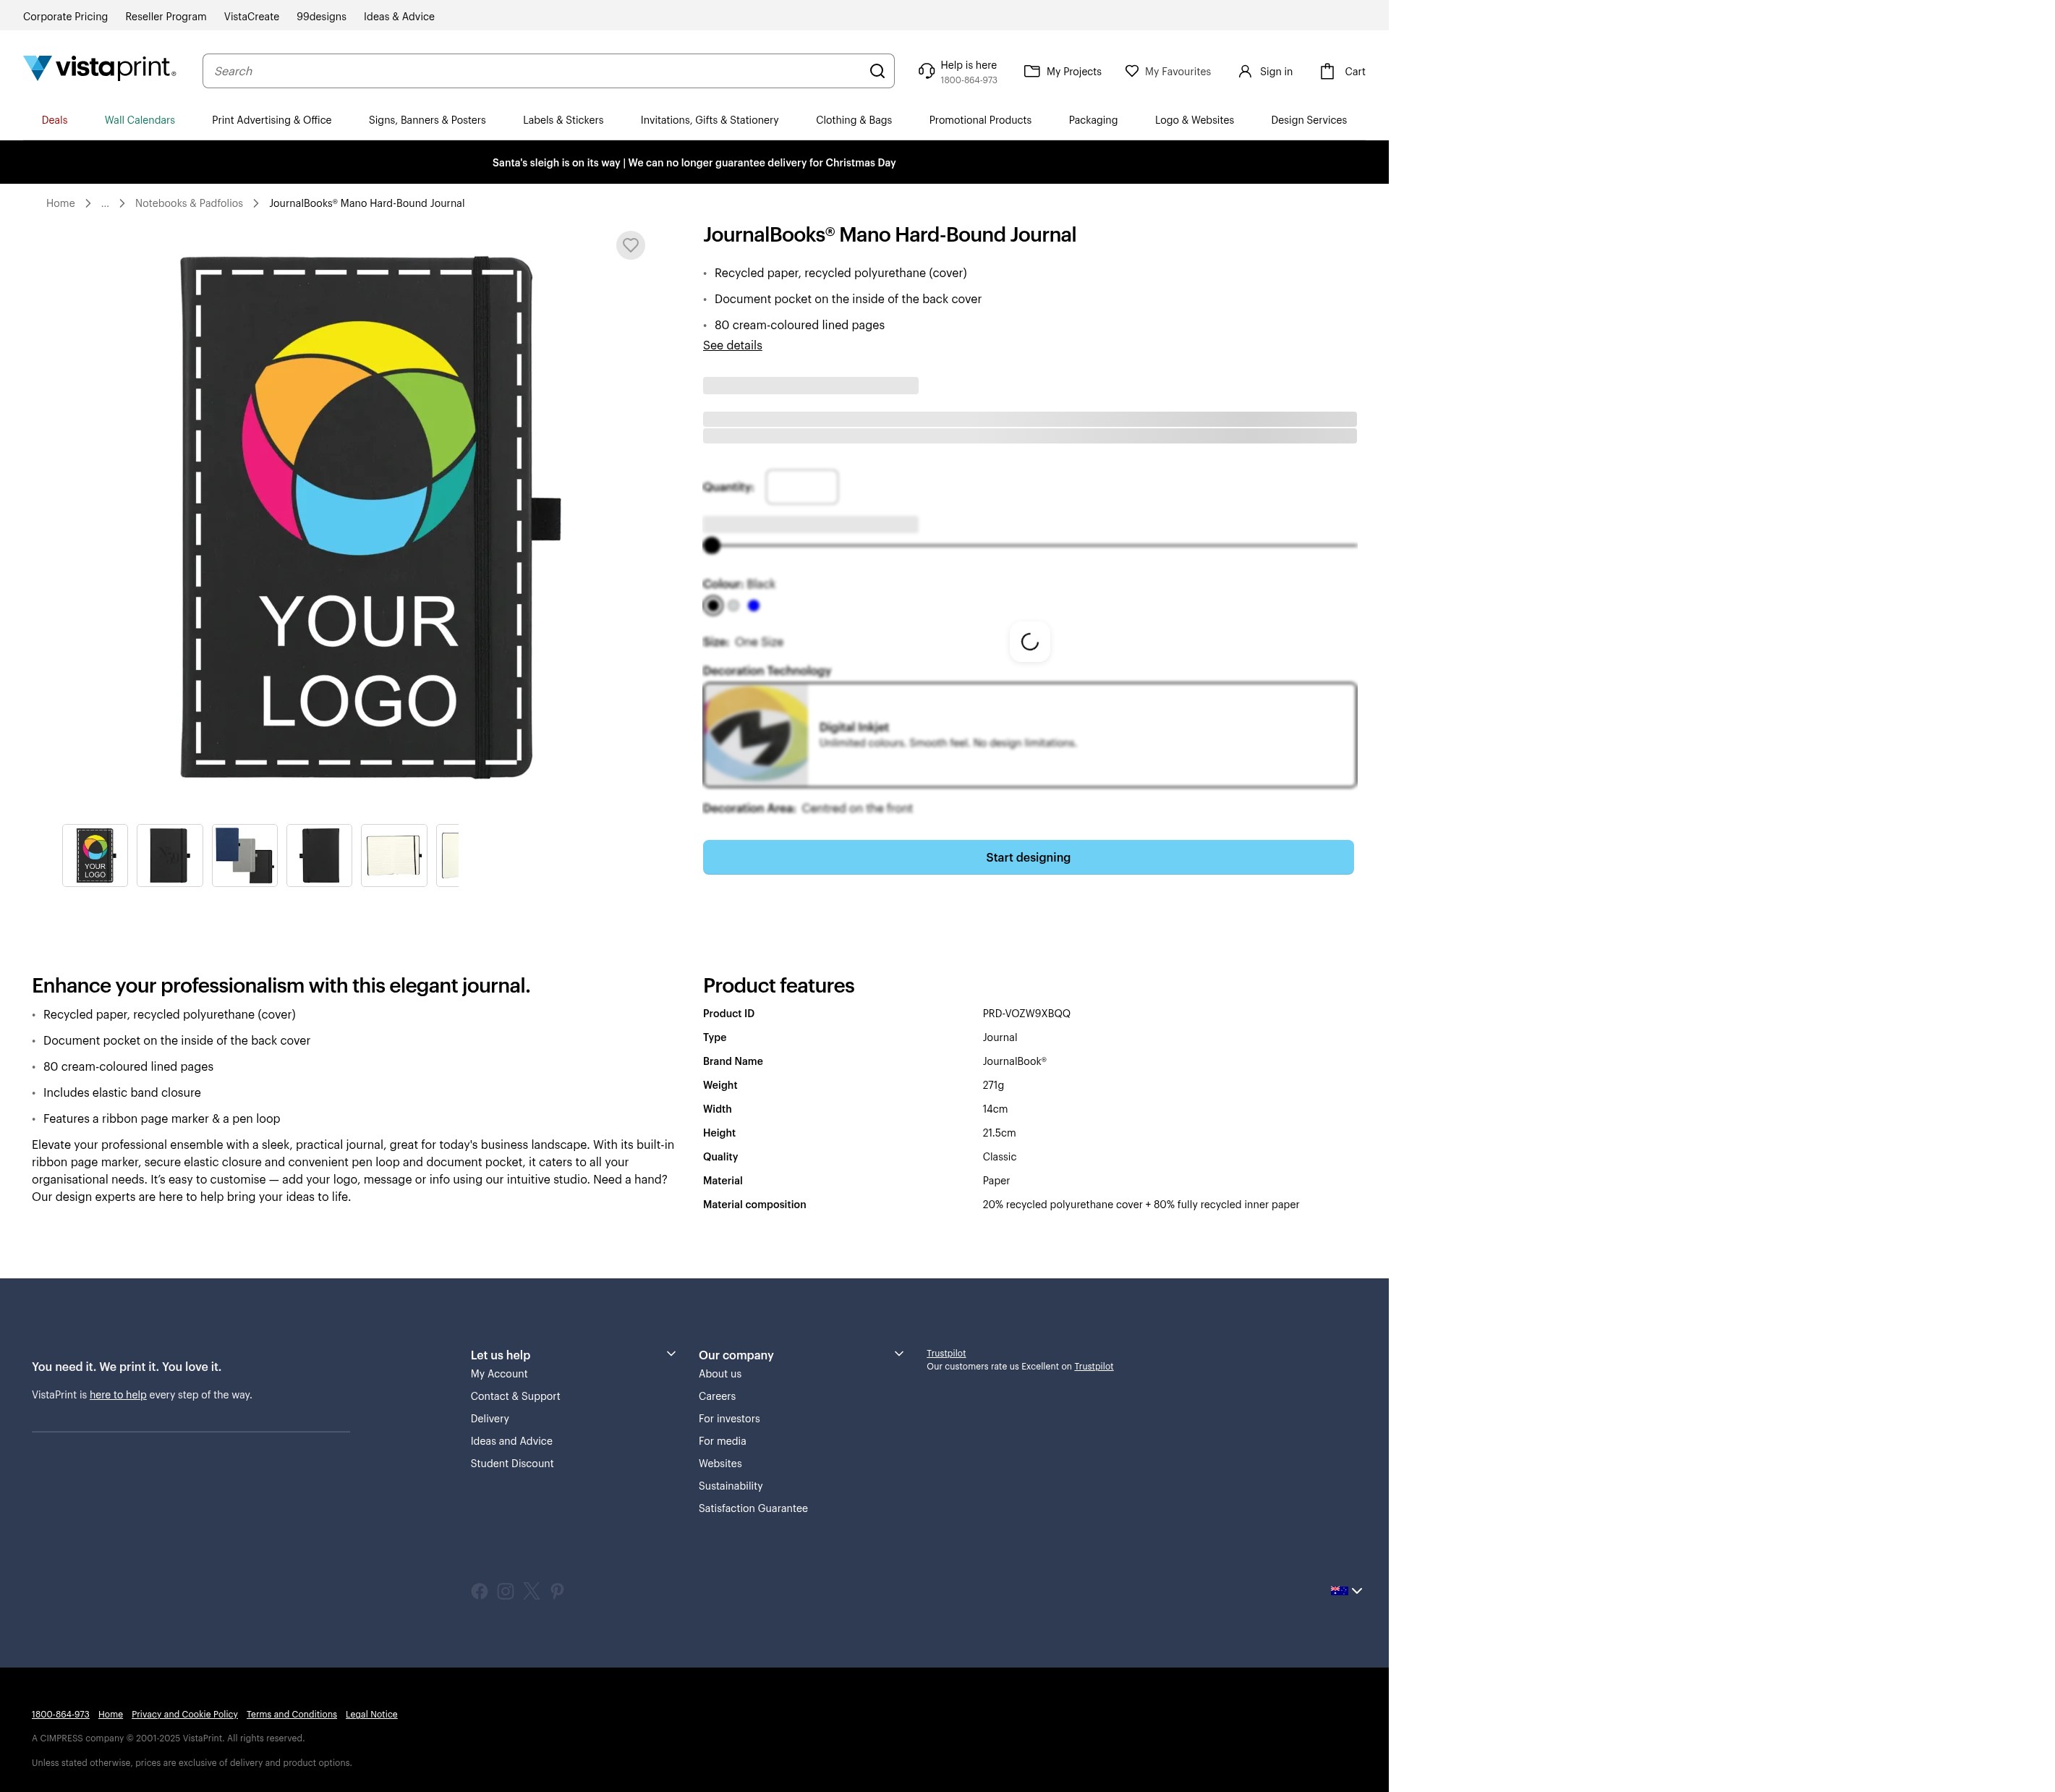The height and width of the screenshot is (1792, 2055).
Task: Collapse the Our company section
Action: click(899, 1354)
